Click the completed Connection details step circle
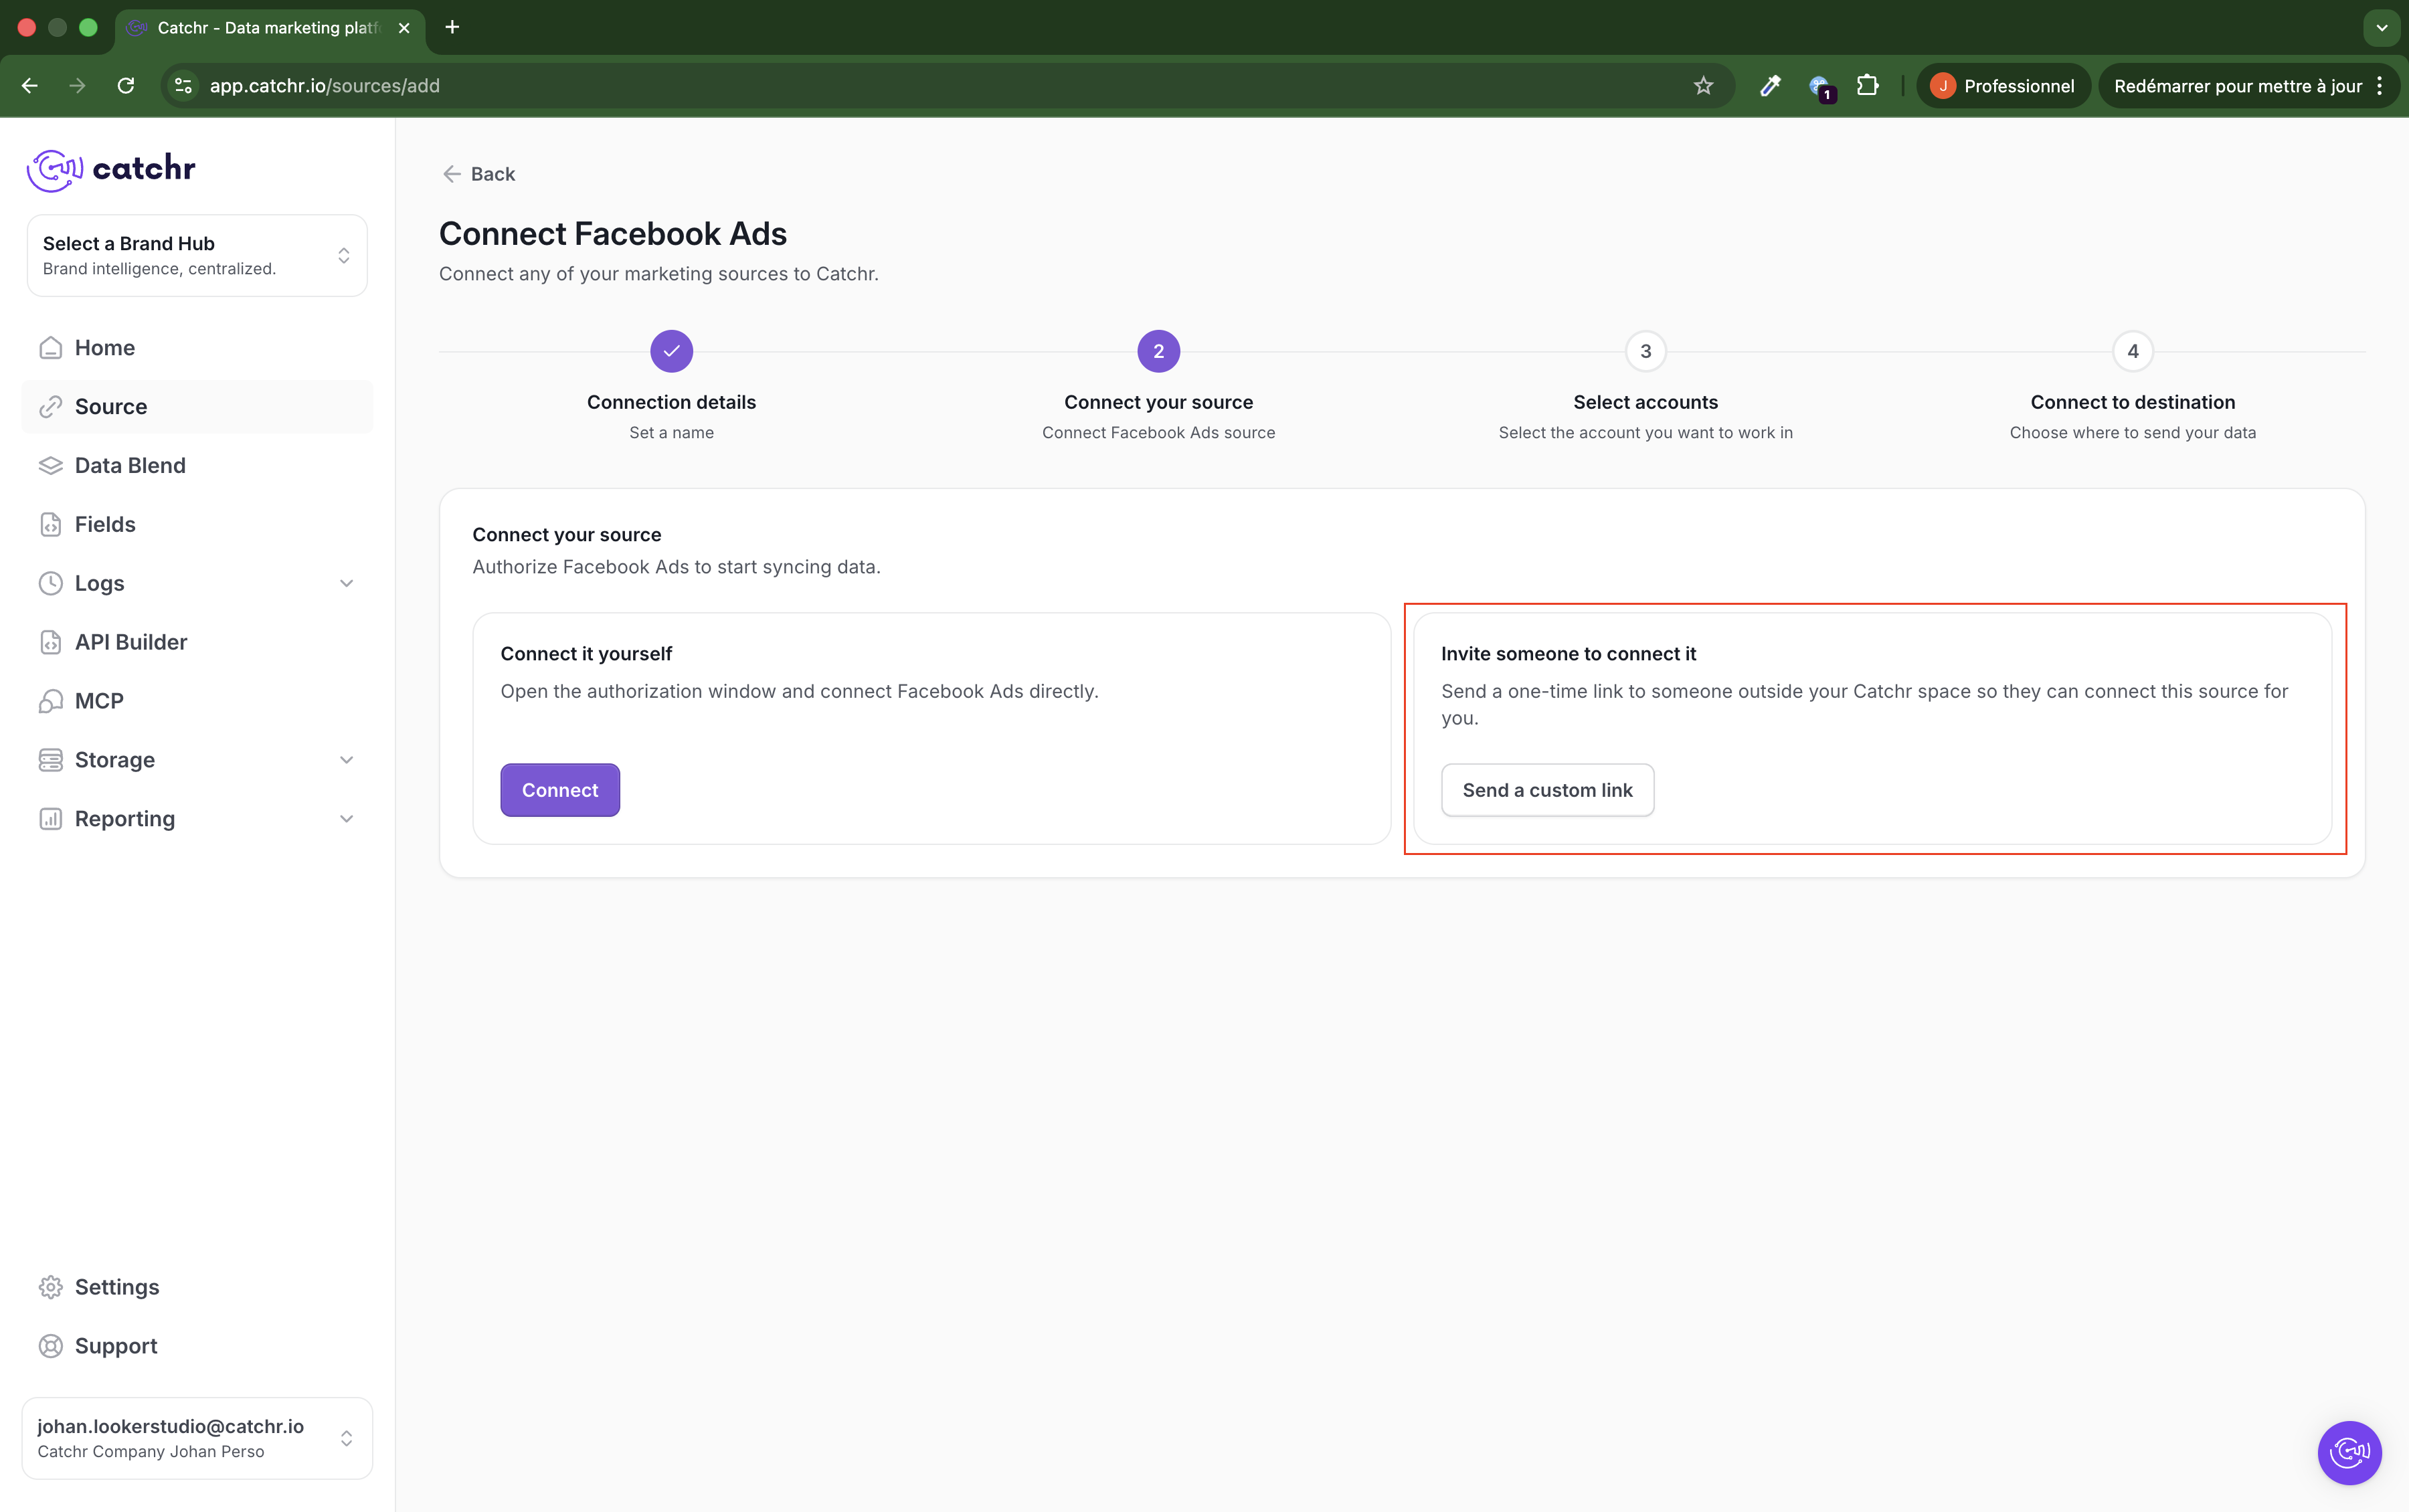The height and width of the screenshot is (1512, 2409). (671, 351)
